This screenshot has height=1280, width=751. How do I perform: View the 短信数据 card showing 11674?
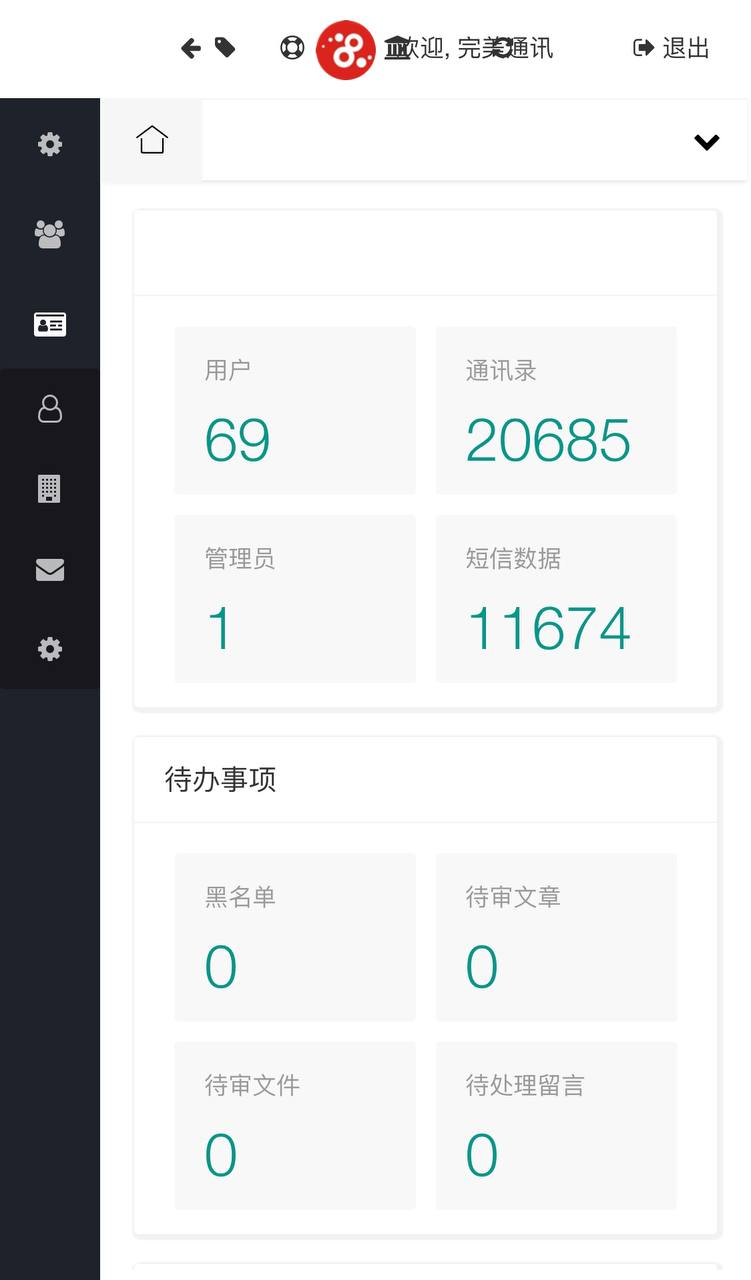pos(556,598)
